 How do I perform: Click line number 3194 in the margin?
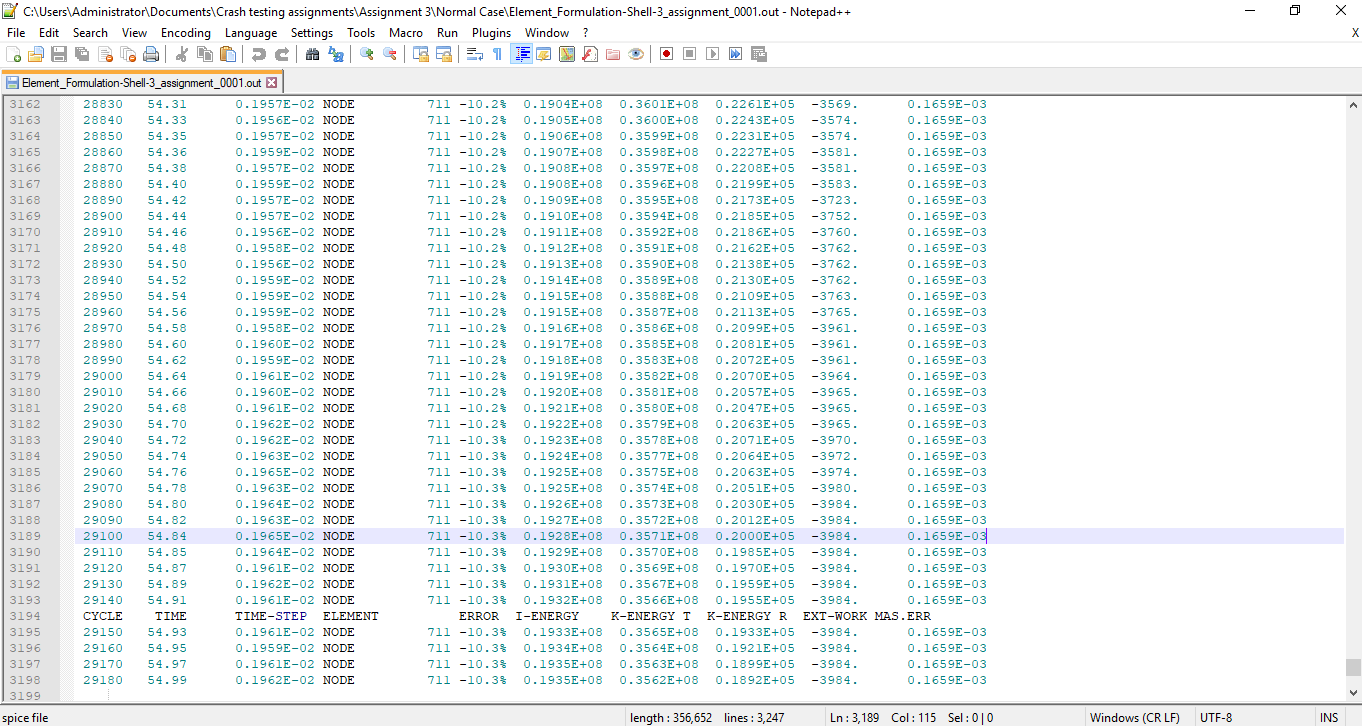click(x=26, y=616)
